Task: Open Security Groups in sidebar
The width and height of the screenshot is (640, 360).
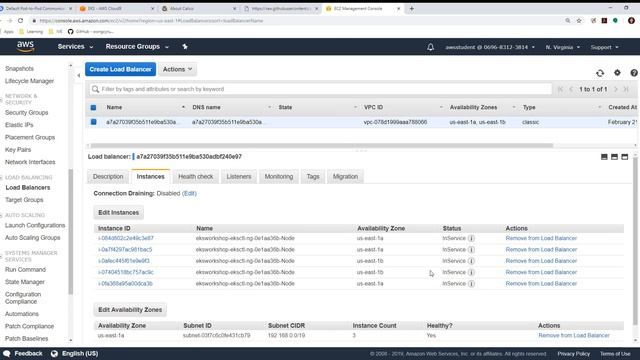Action: 27,113
